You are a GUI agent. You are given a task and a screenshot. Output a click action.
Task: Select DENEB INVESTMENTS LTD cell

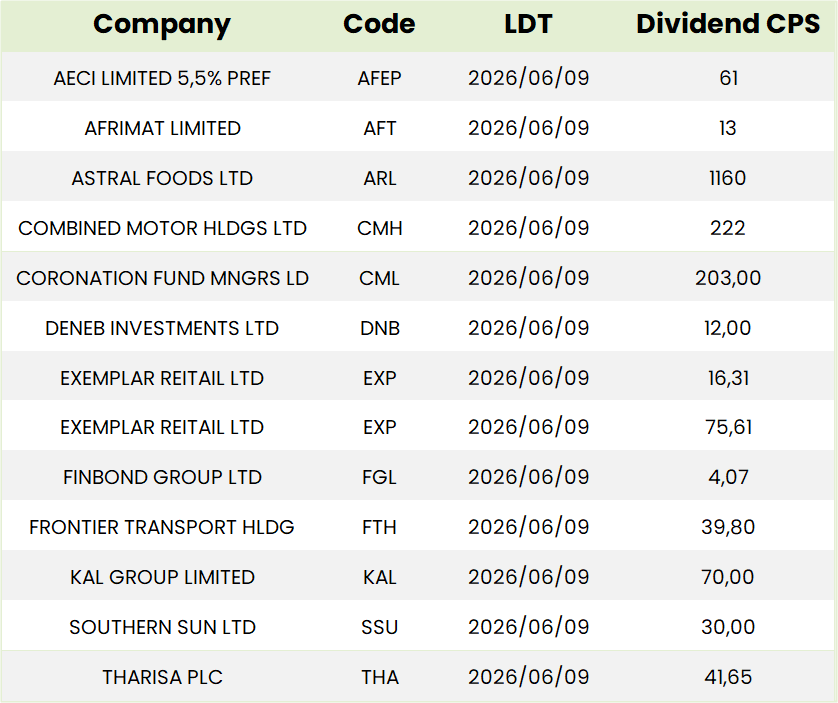pyautogui.click(x=162, y=328)
